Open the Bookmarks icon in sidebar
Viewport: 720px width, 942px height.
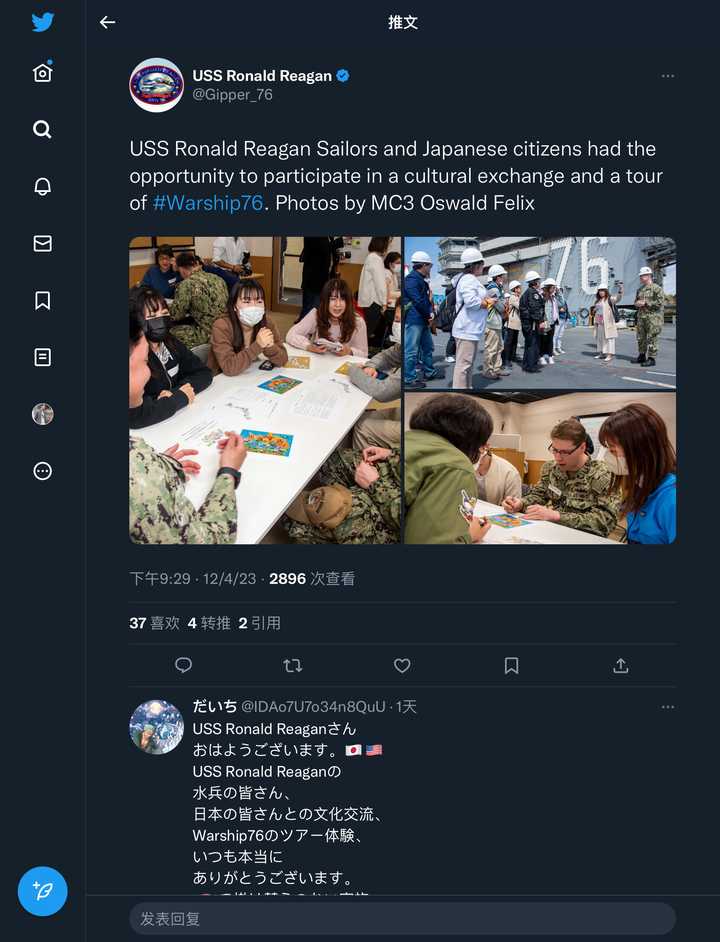tap(42, 300)
